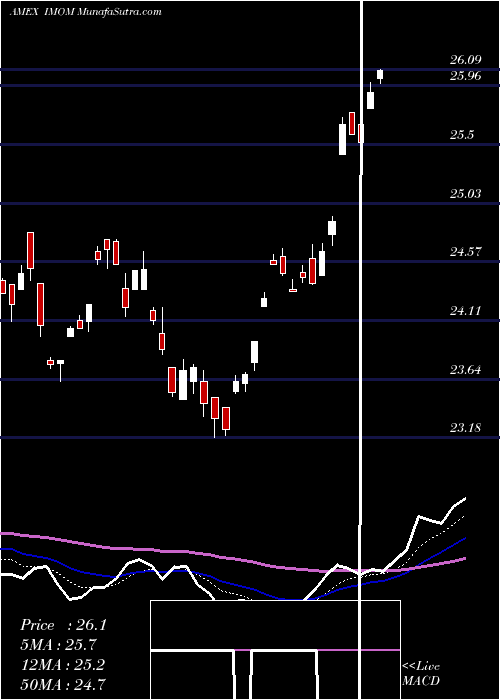The image size is (500, 700).
Task: Click the AMEX IMOM MunafaSutra.com title
Action: pos(86,12)
